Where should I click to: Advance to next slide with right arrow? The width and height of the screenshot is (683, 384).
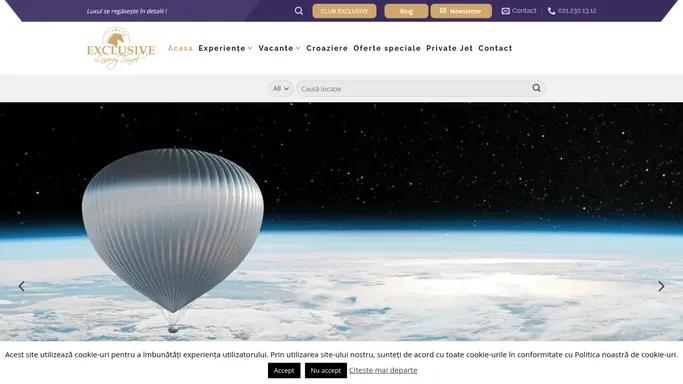click(661, 286)
